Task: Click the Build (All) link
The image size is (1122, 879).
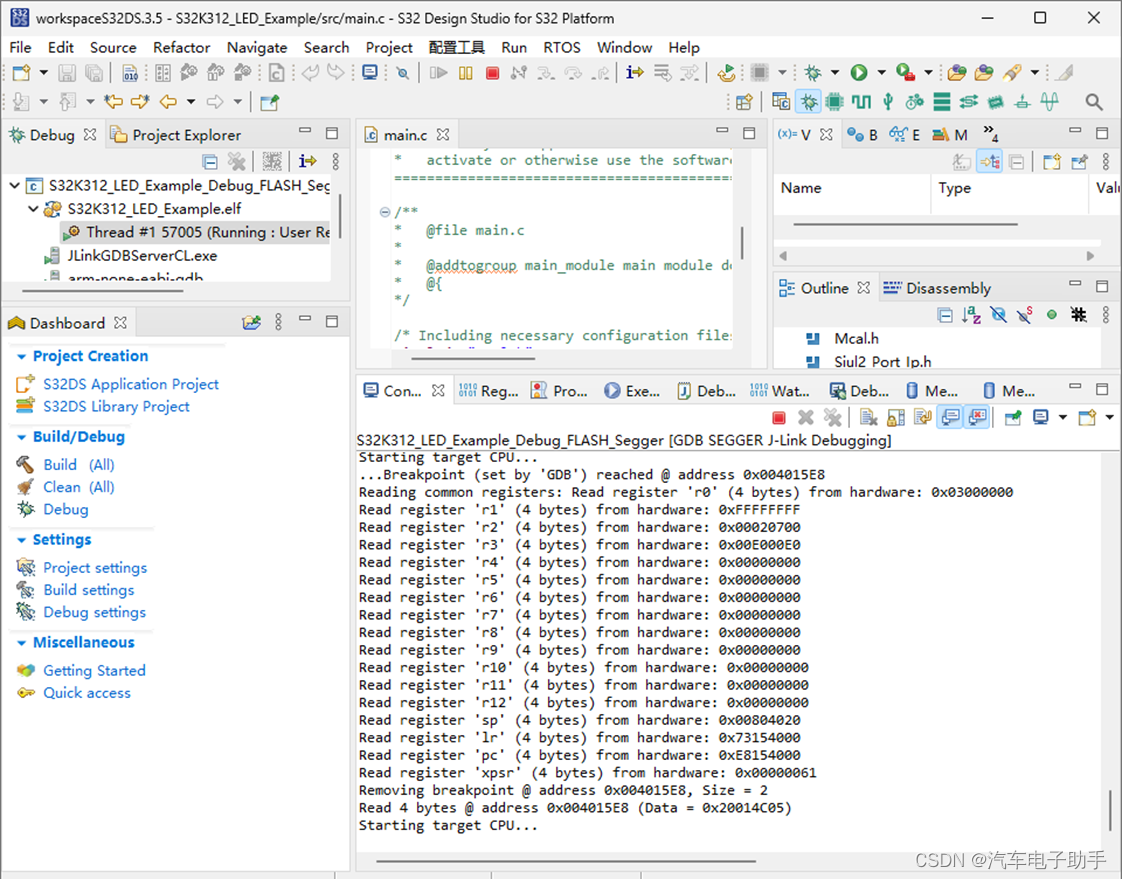Action: tap(79, 465)
